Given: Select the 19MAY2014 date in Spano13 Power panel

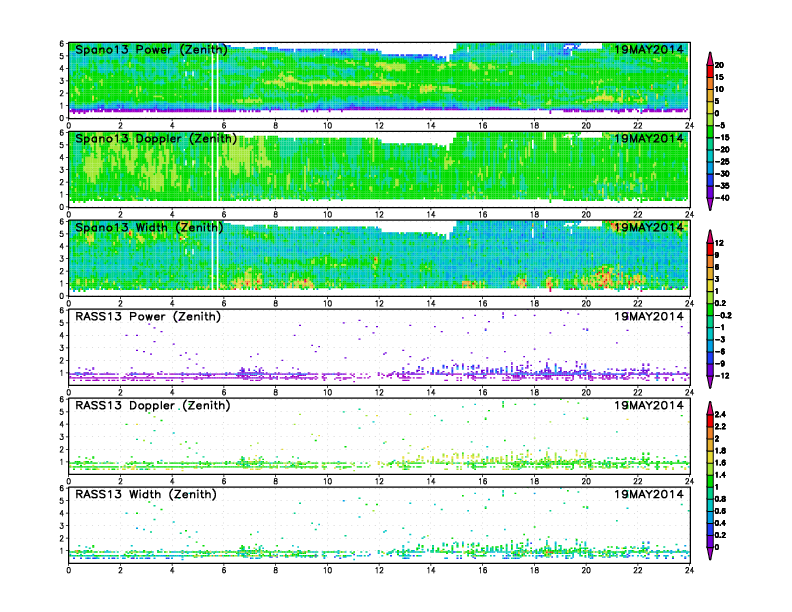Looking at the screenshot, I should coord(649,49).
